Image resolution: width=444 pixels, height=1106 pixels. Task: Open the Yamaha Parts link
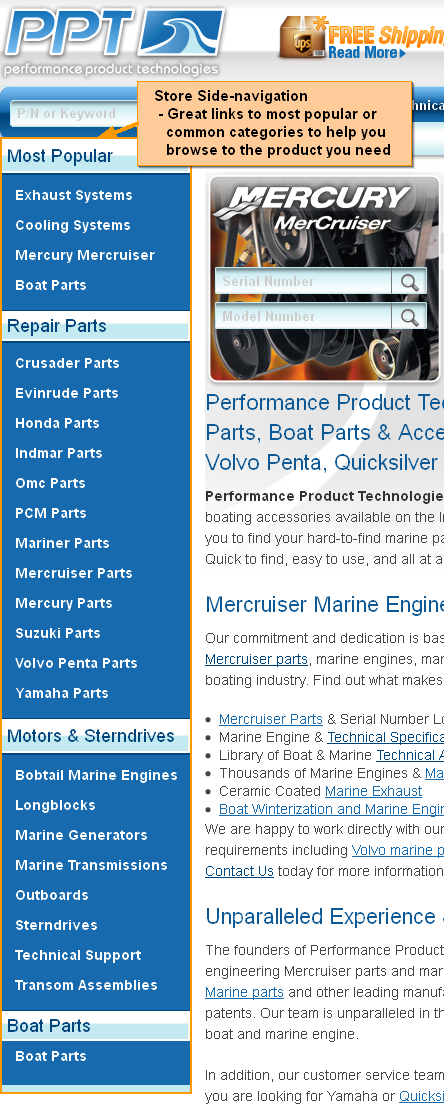pos(62,693)
